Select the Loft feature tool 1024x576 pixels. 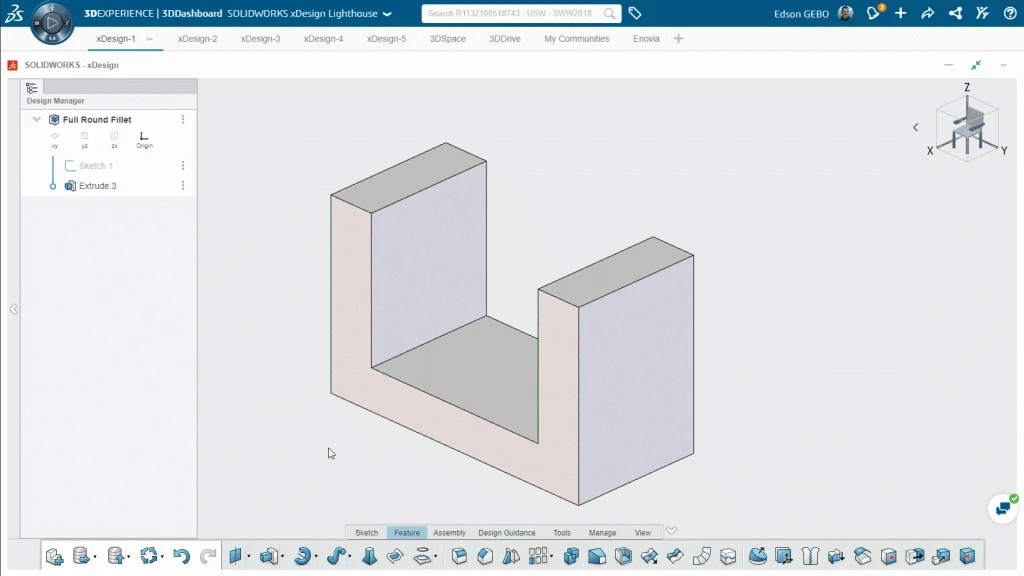369,556
